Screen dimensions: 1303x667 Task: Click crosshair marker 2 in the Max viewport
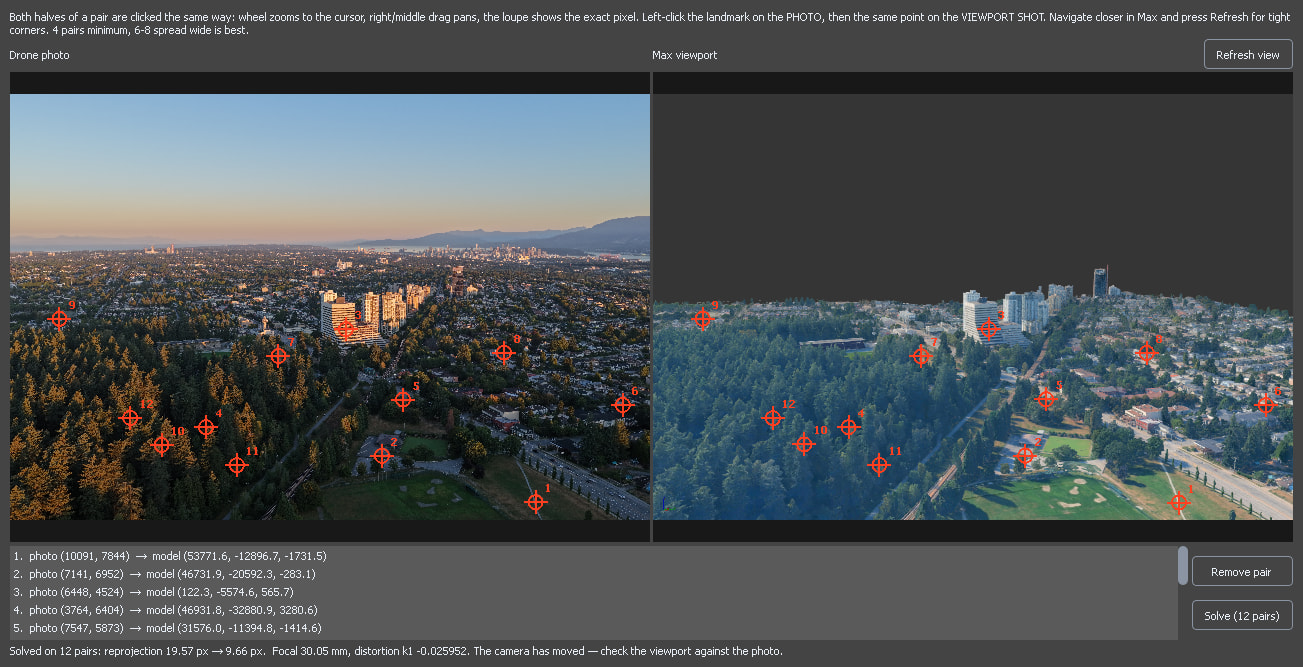click(1025, 456)
